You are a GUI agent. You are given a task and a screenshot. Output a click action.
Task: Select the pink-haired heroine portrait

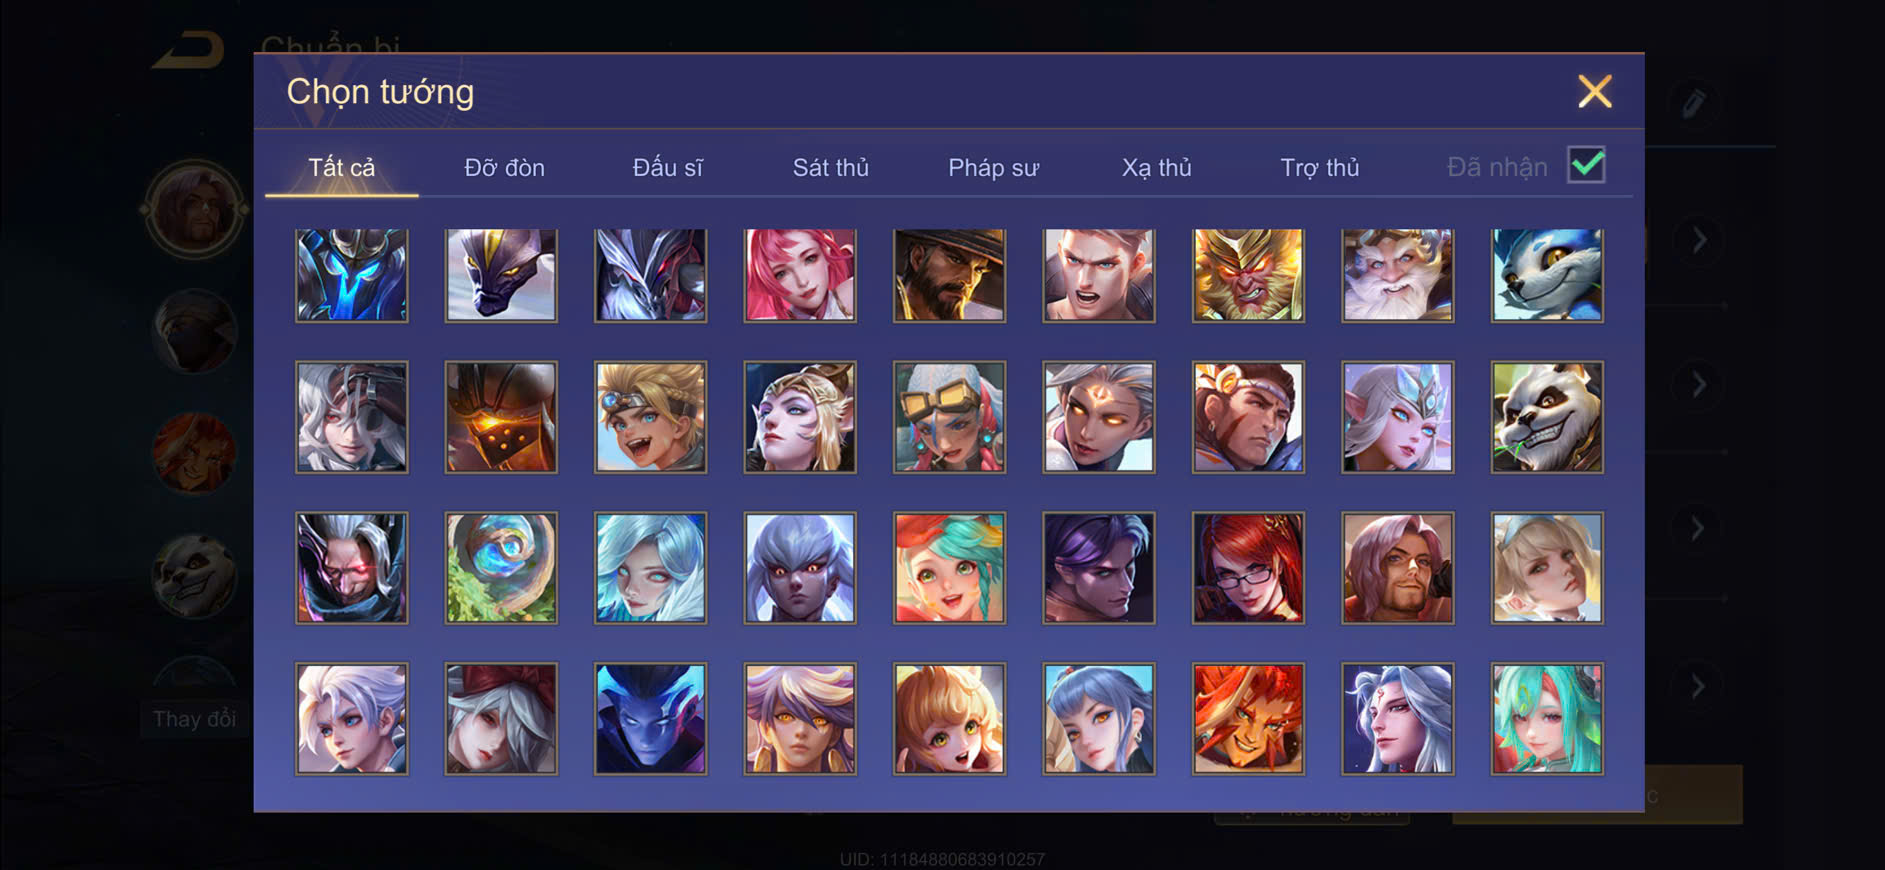(800, 275)
